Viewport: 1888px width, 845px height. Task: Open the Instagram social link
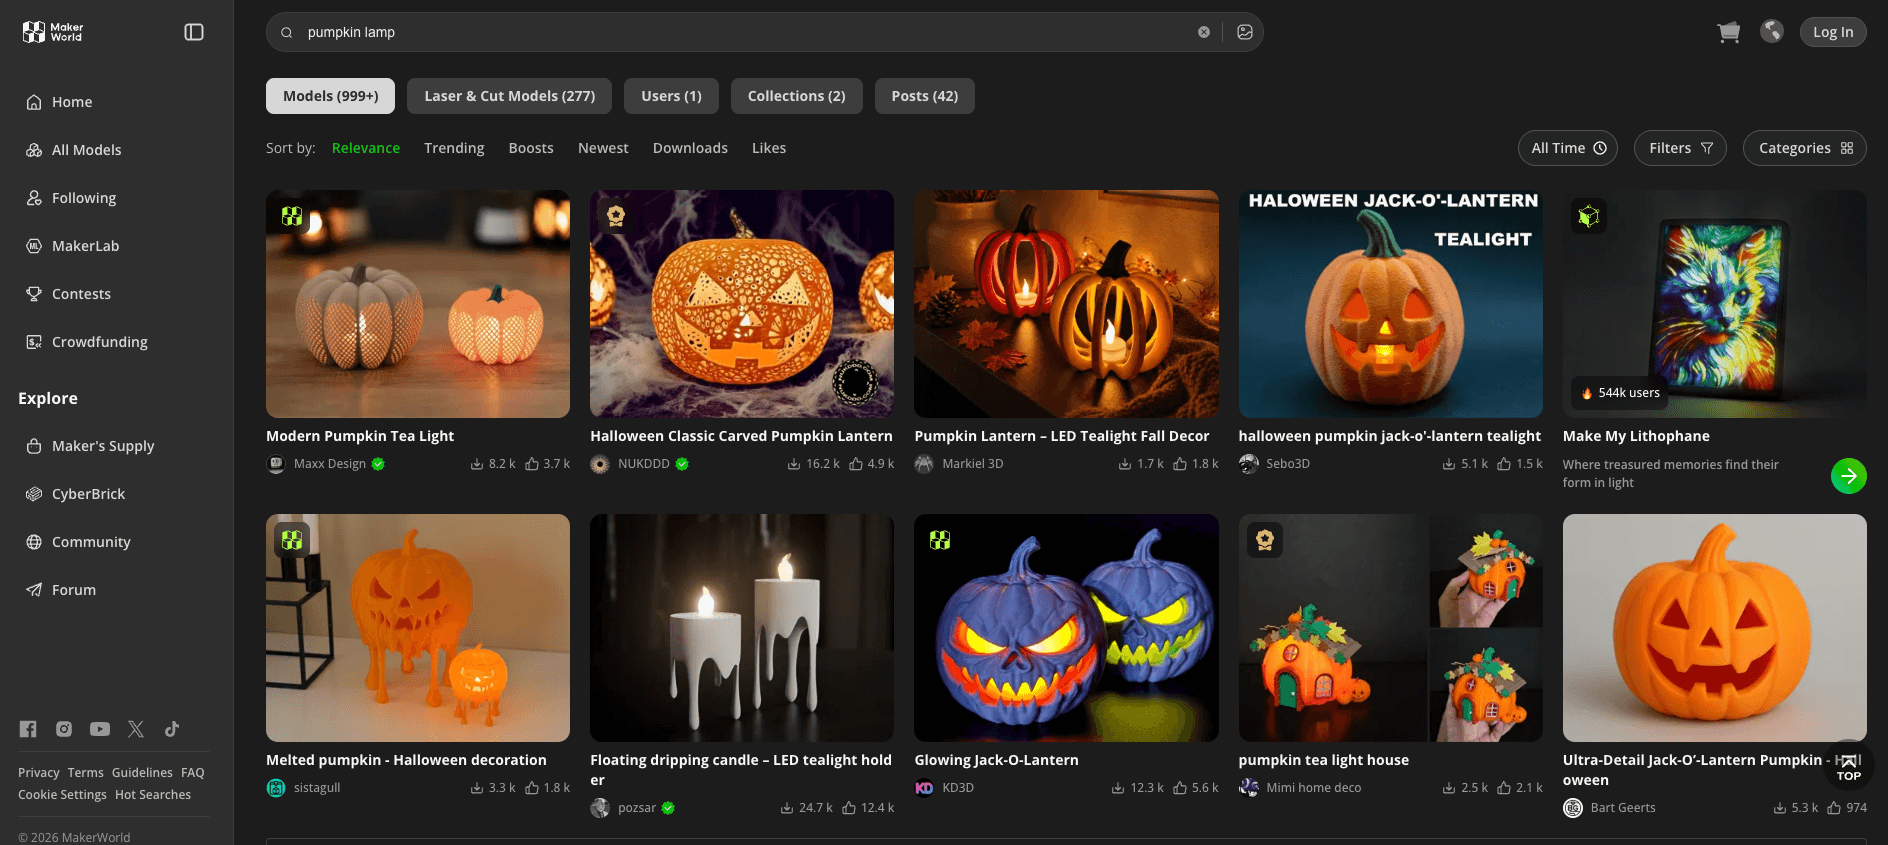click(x=64, y=729)
